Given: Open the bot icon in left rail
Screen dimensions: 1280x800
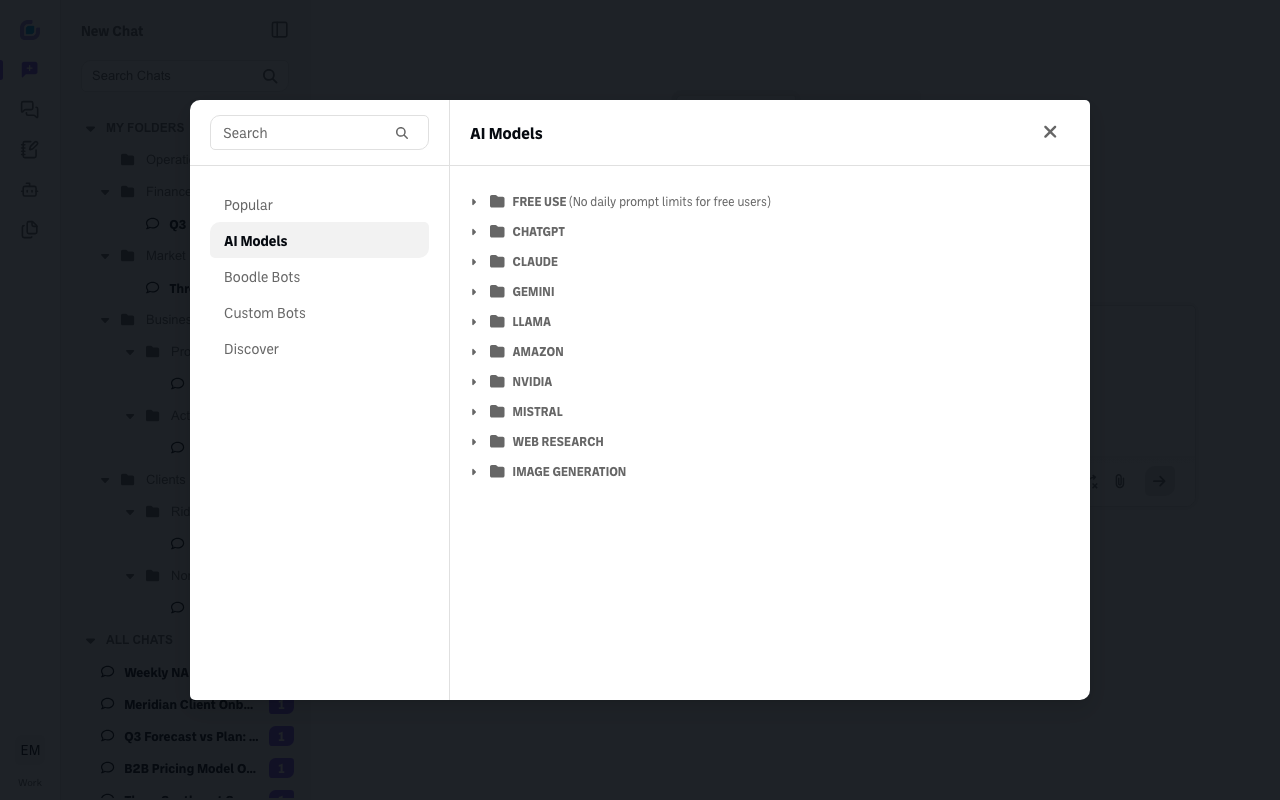Looking at the screenshot, I should point(30,190).
